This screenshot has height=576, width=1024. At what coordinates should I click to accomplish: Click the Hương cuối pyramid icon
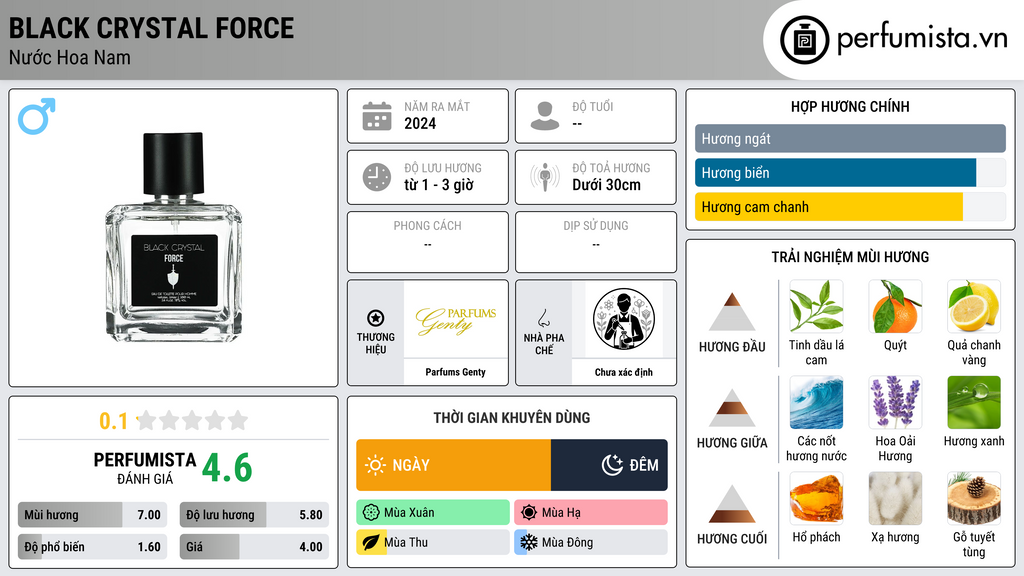coord(732,504)
